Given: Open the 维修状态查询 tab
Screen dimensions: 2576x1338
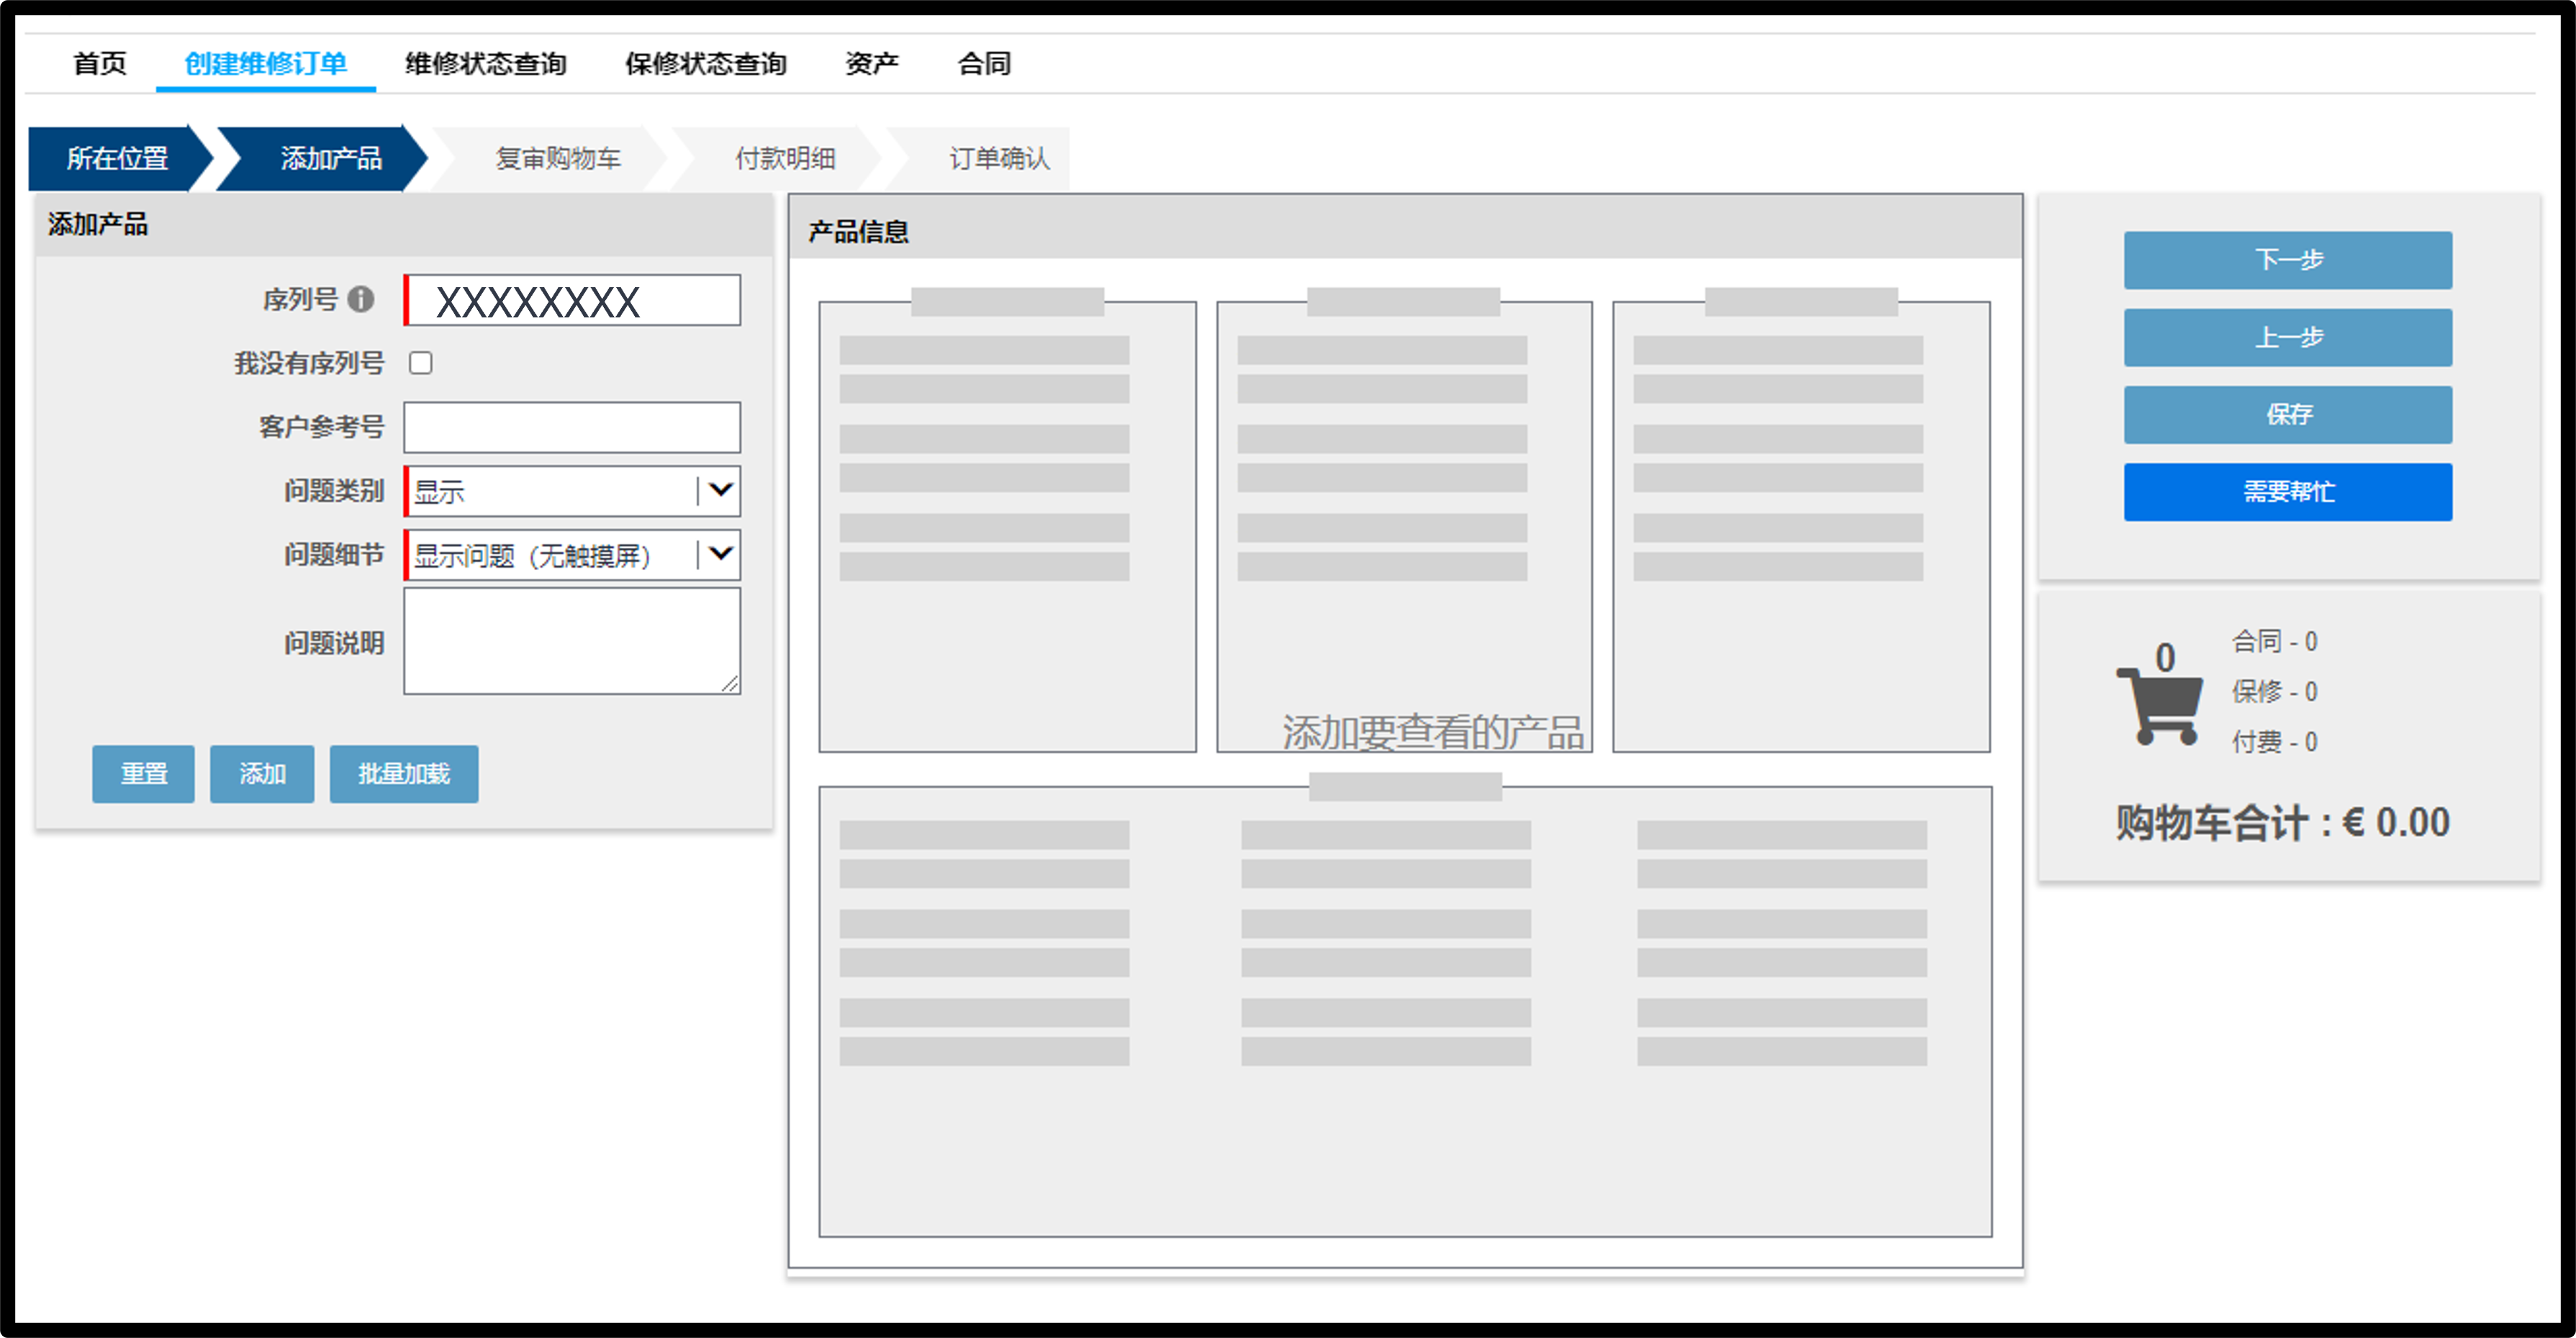Looking at the screenshot, I should 486,64.
